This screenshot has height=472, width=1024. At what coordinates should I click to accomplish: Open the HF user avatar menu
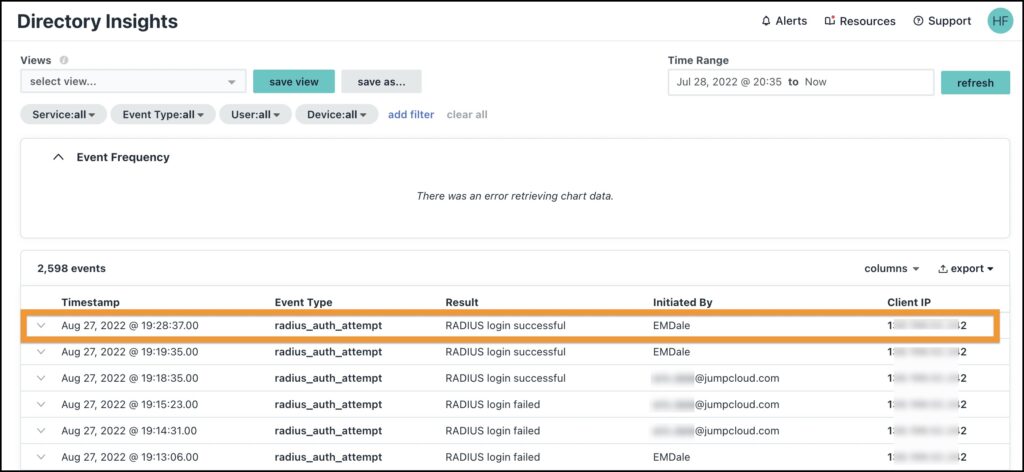[x=1000, y=21]
